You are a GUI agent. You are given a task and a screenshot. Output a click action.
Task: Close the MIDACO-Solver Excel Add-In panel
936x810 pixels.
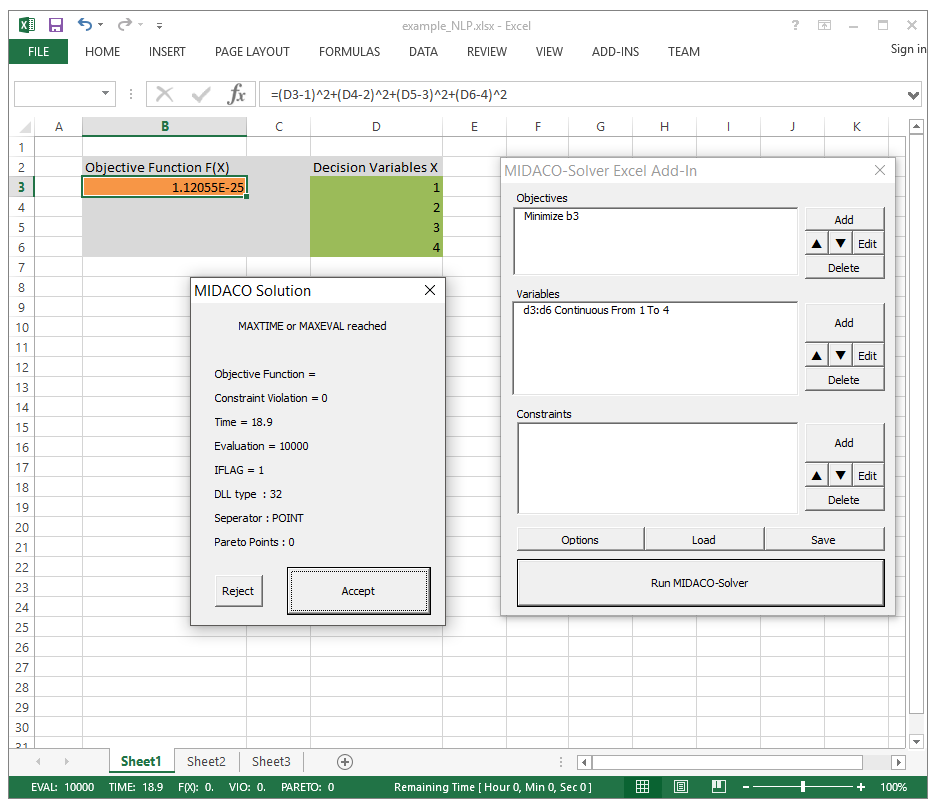[879, 170]
